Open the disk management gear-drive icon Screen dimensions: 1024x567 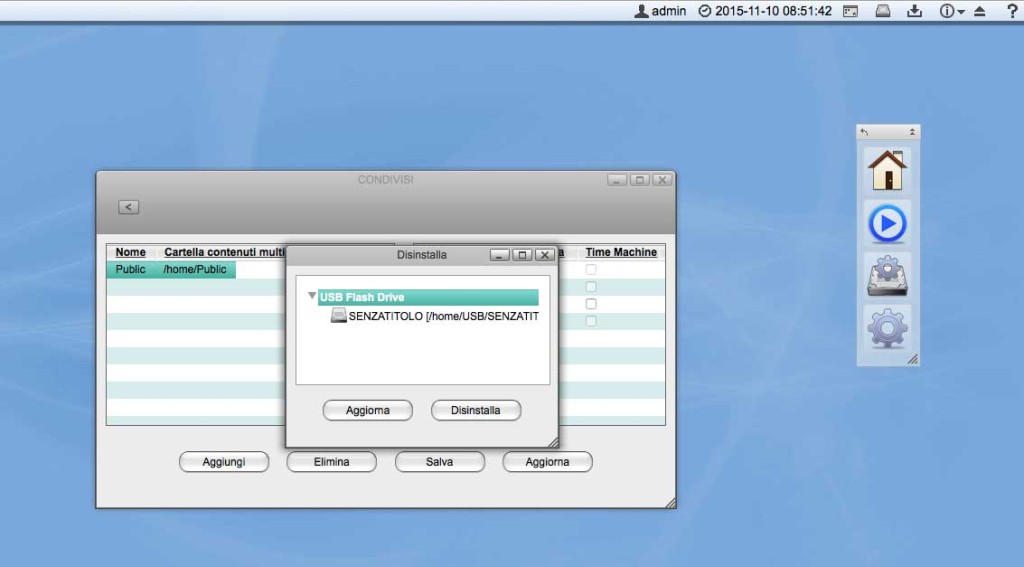tap(887, 276)
